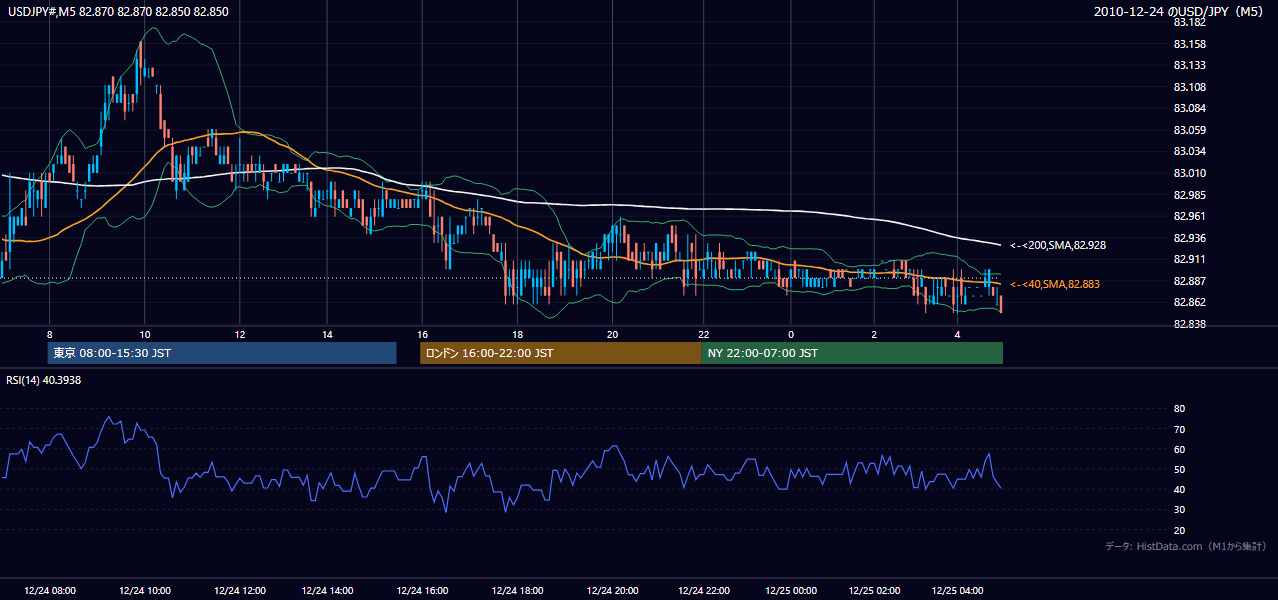Select the London 16:00-22:00 JST session bar
The image size is (1278, 600).
(x=560, y=353)
